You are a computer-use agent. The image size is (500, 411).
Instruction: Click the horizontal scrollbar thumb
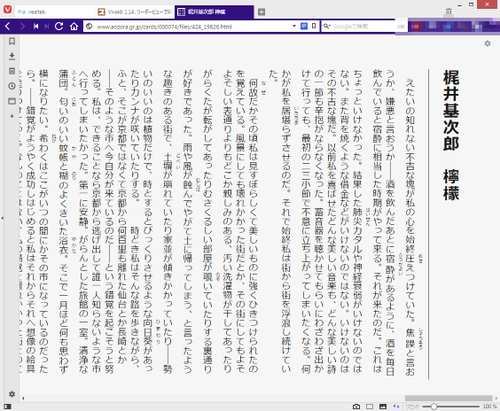tap(448, 398)
